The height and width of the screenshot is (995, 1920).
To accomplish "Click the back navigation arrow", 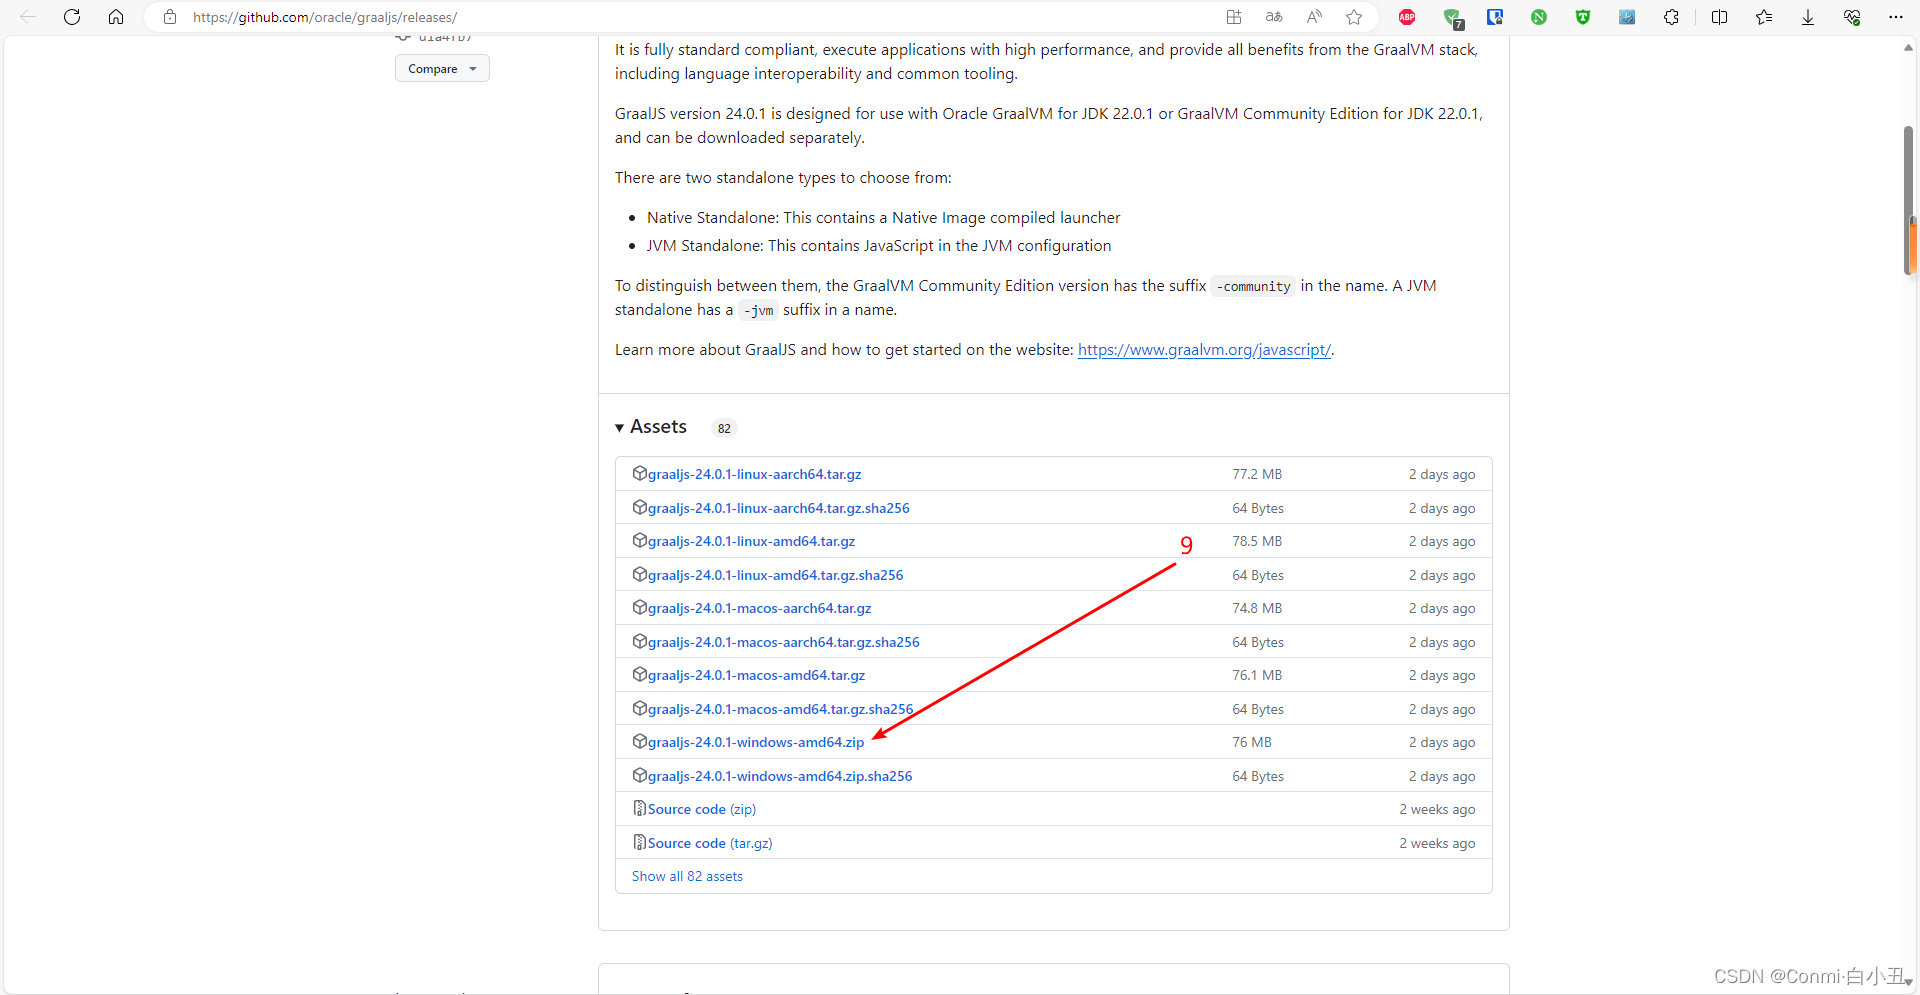I will coord(28,17).
